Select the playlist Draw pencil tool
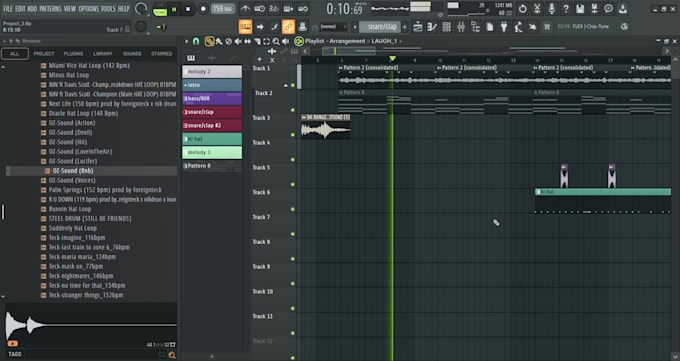This screenshot has height=361, width=680. (x=209, y=41)
